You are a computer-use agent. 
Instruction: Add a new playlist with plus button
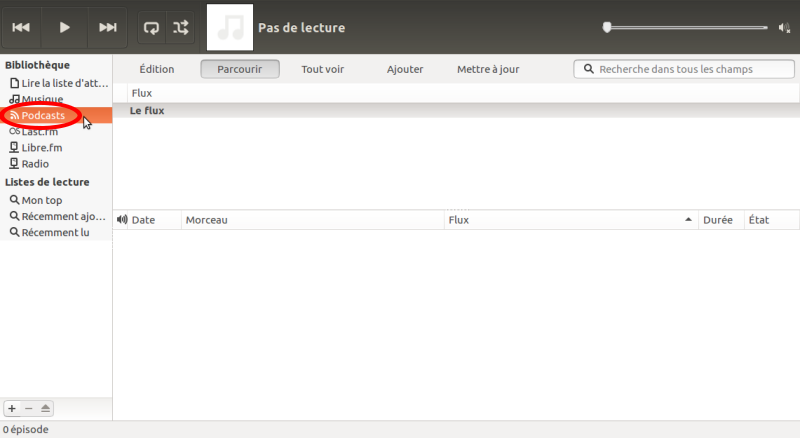pos(12,408)
